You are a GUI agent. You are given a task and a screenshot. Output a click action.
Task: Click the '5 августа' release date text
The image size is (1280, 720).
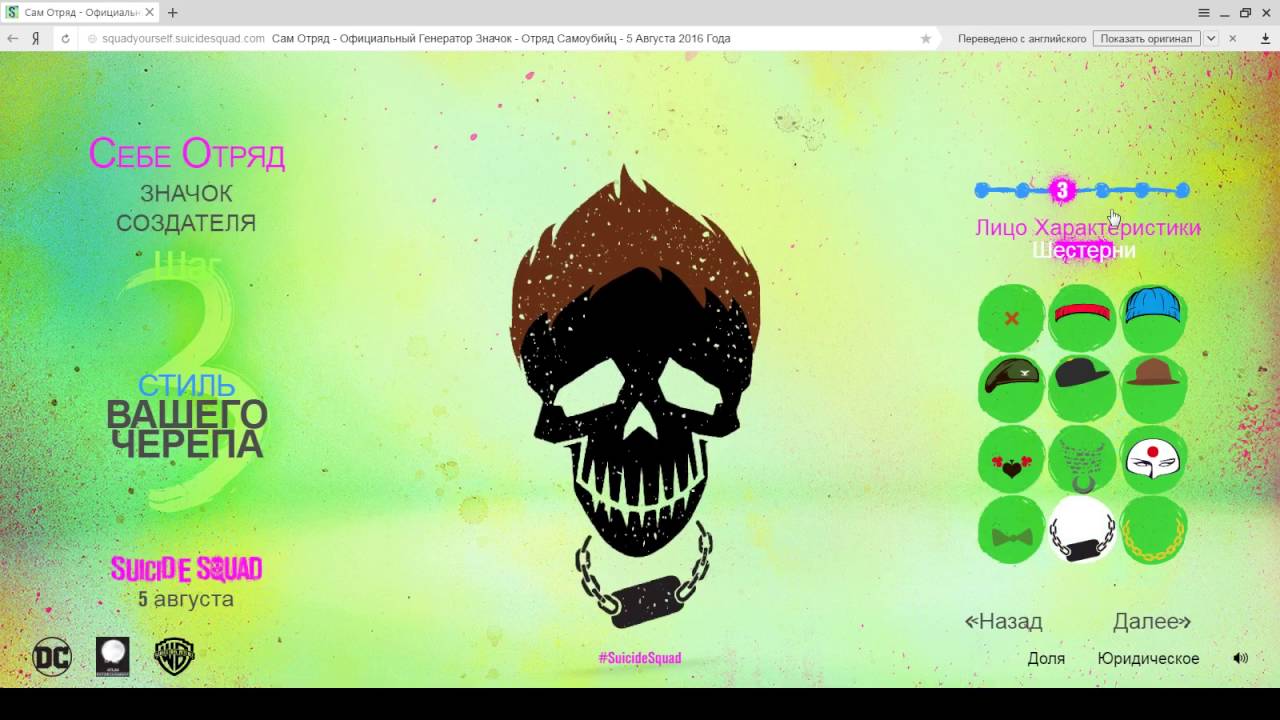186,599
